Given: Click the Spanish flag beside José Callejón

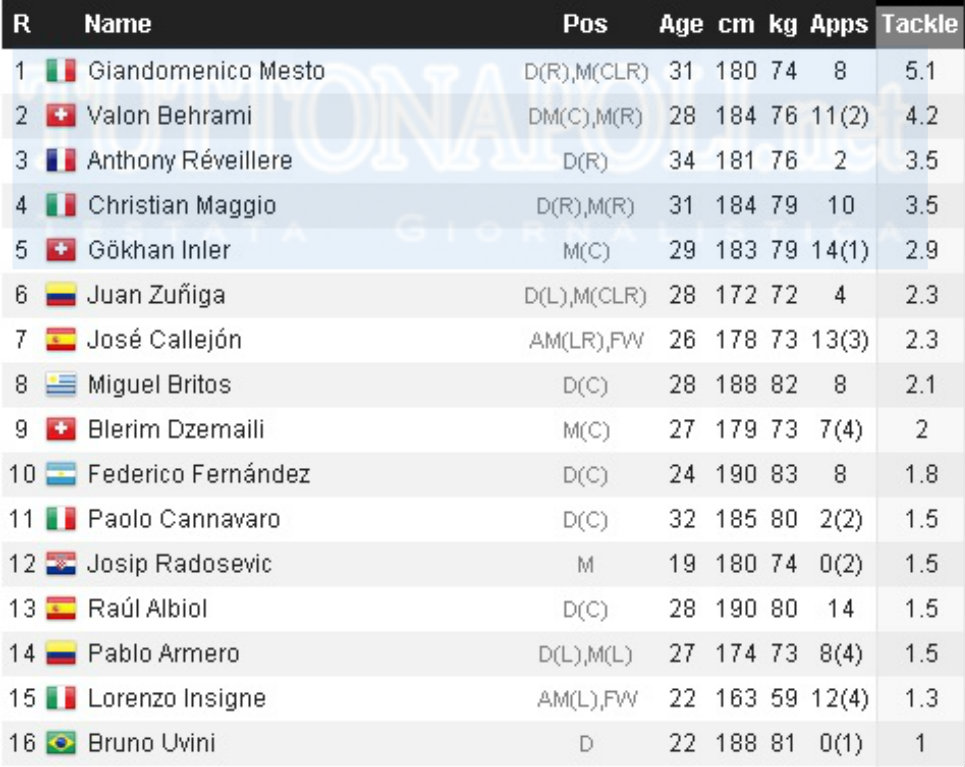Looking at the screenshot, I should tap(61, 340).
